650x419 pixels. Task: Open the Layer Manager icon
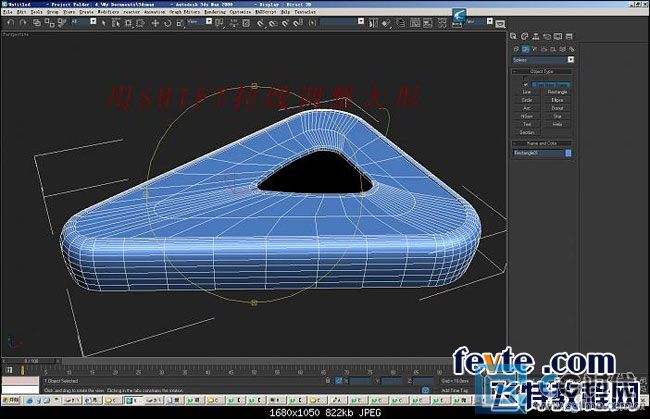pyautogui.click(x=401, y=23)
